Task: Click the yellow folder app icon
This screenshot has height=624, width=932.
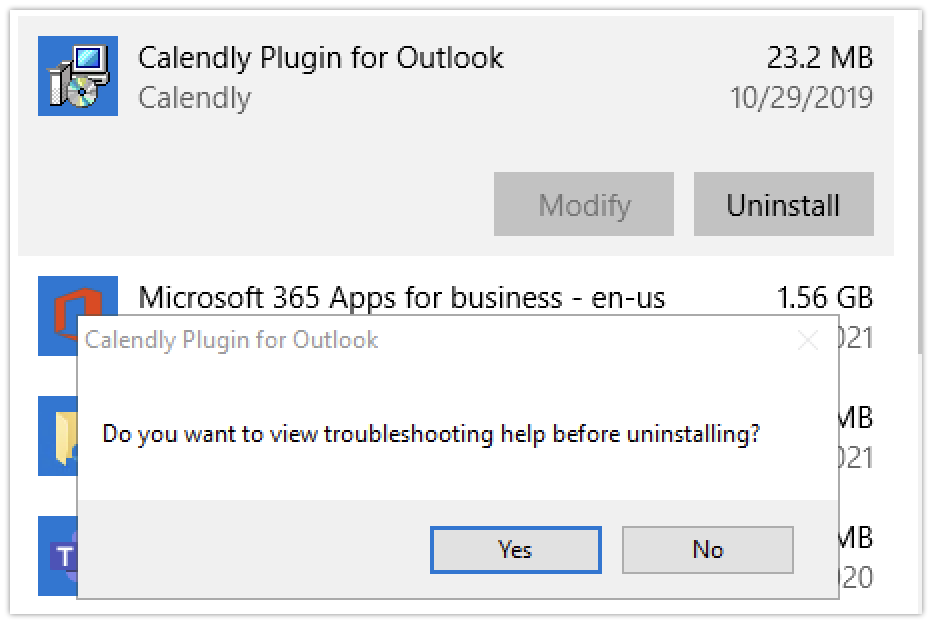Action: (57, 436)
